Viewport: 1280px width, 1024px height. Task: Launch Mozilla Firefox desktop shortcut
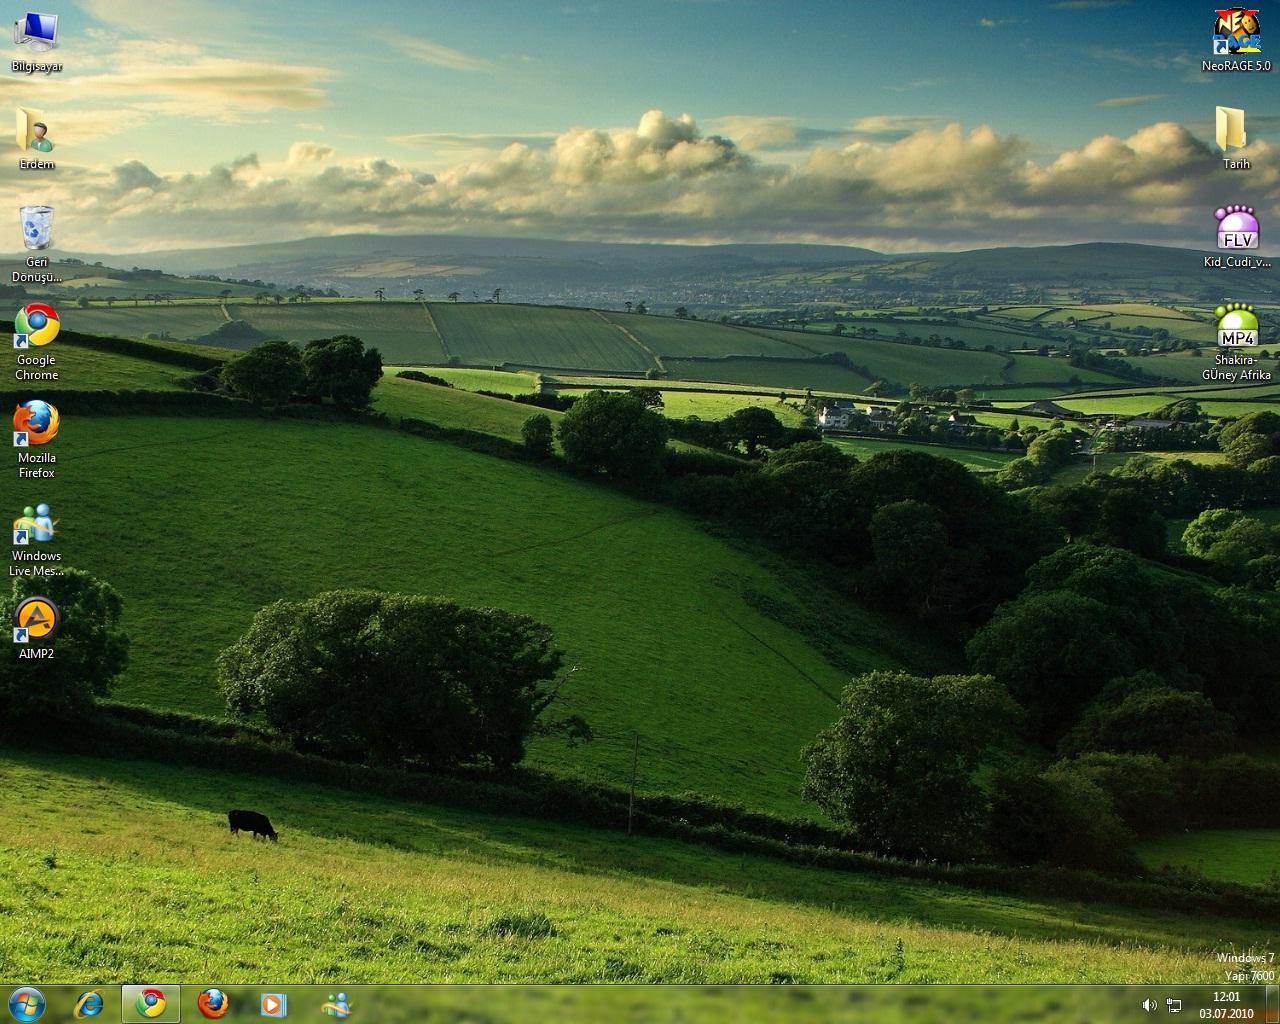pyautogui.click(x=36, y=425)
